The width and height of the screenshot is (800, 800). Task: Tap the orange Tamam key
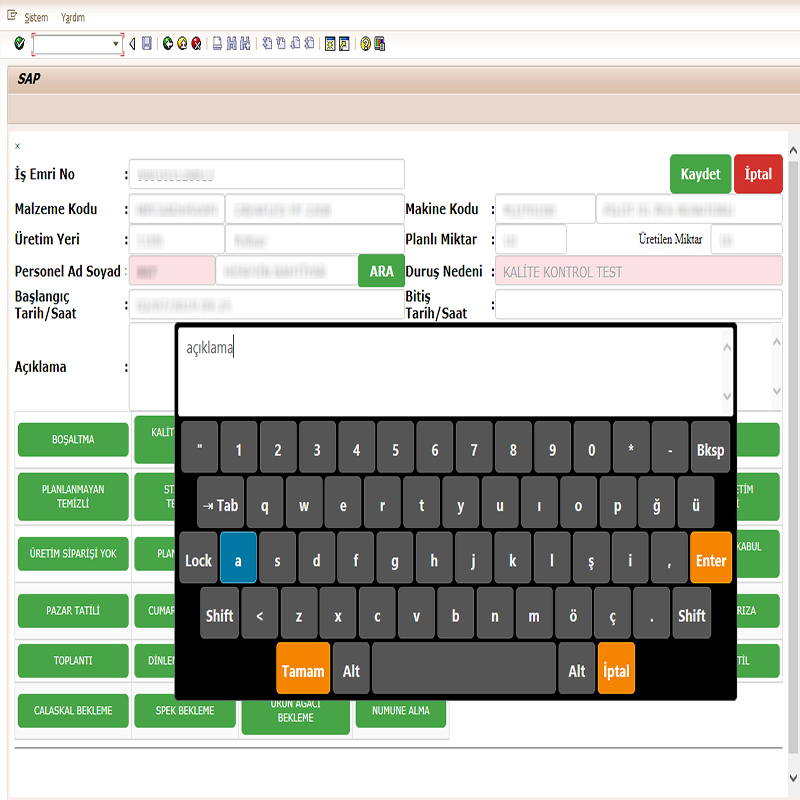[x=303, y=668]
